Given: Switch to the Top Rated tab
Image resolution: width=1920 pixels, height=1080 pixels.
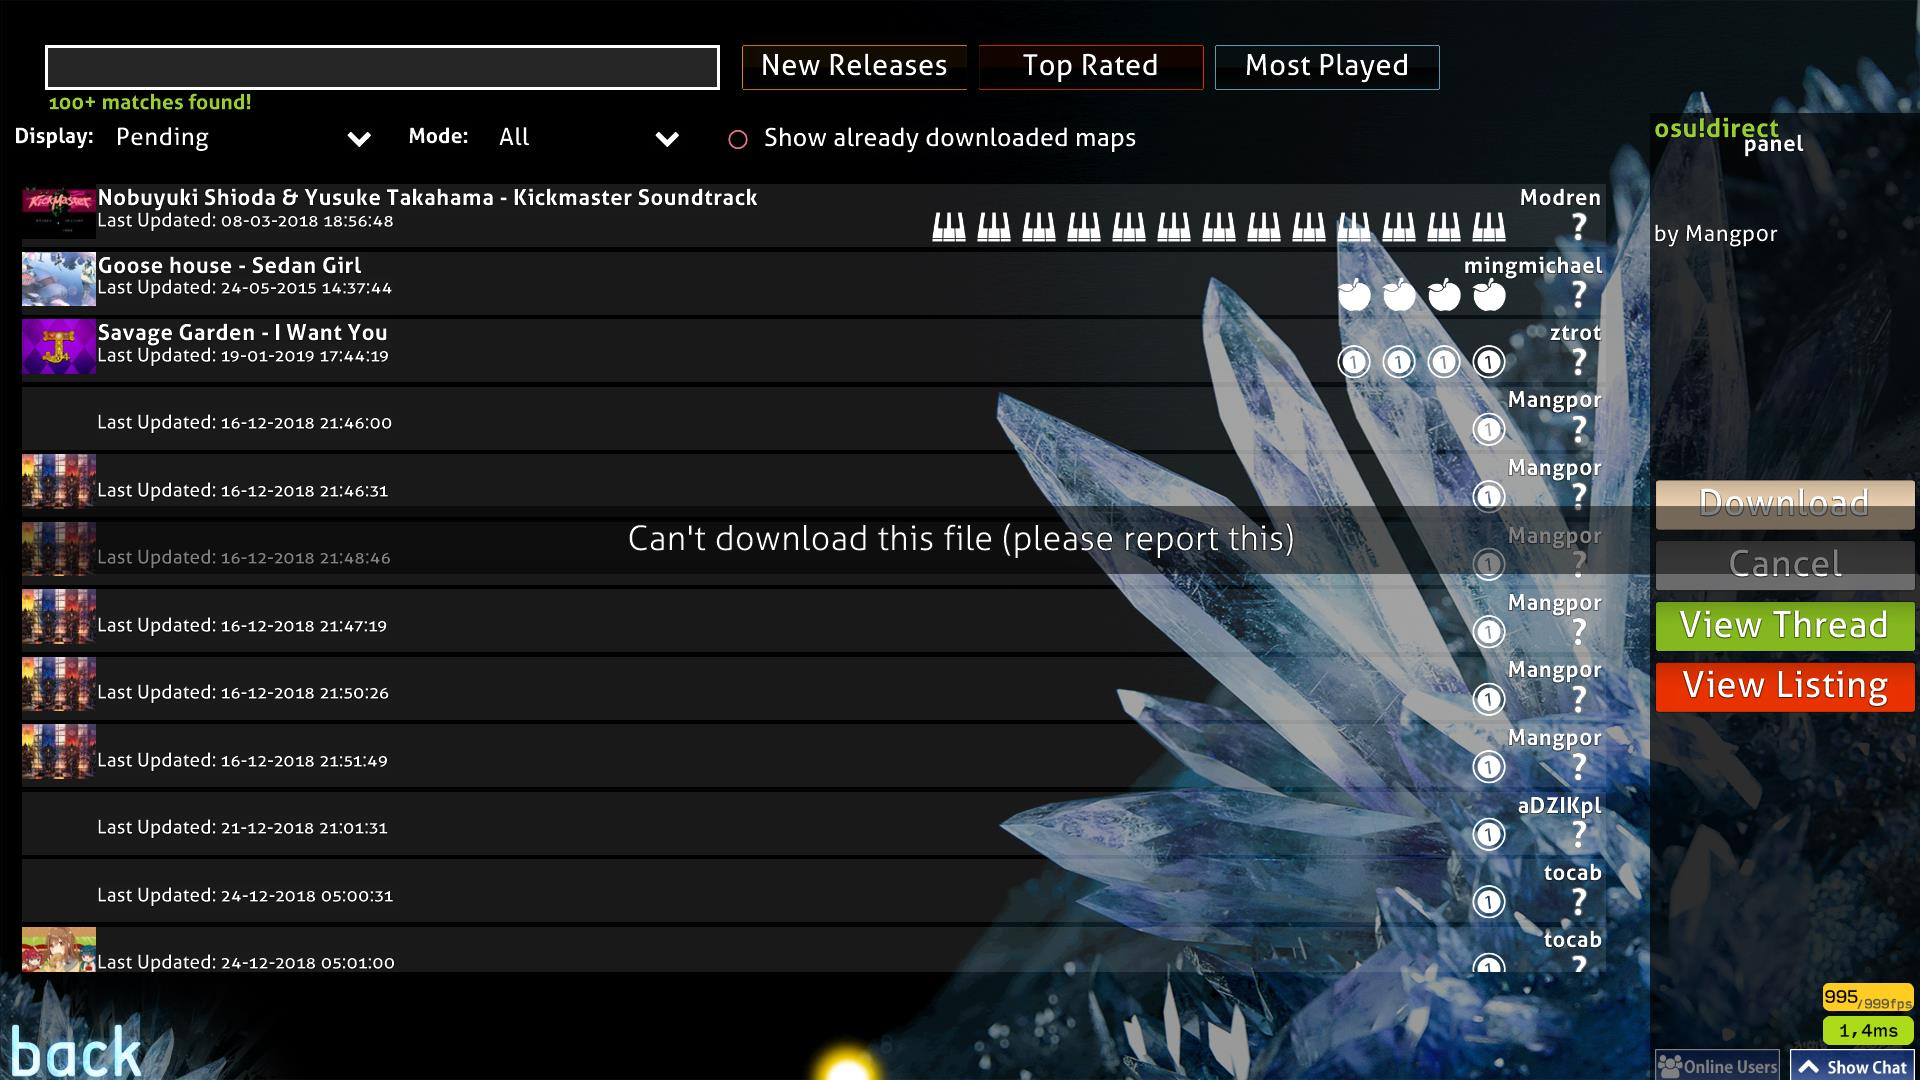Looking at the screenshot, I should [1090, 66].
